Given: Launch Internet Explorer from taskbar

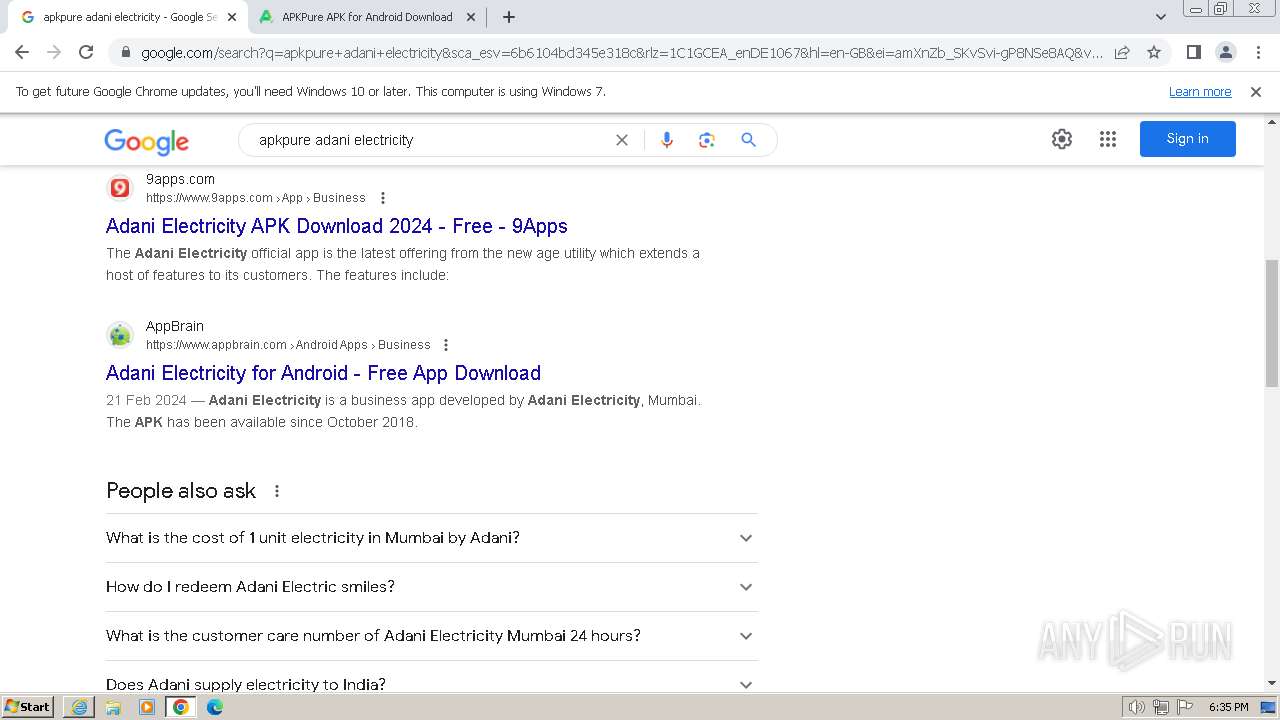Looking at the screenshot, I should click(x=79, y=707).
